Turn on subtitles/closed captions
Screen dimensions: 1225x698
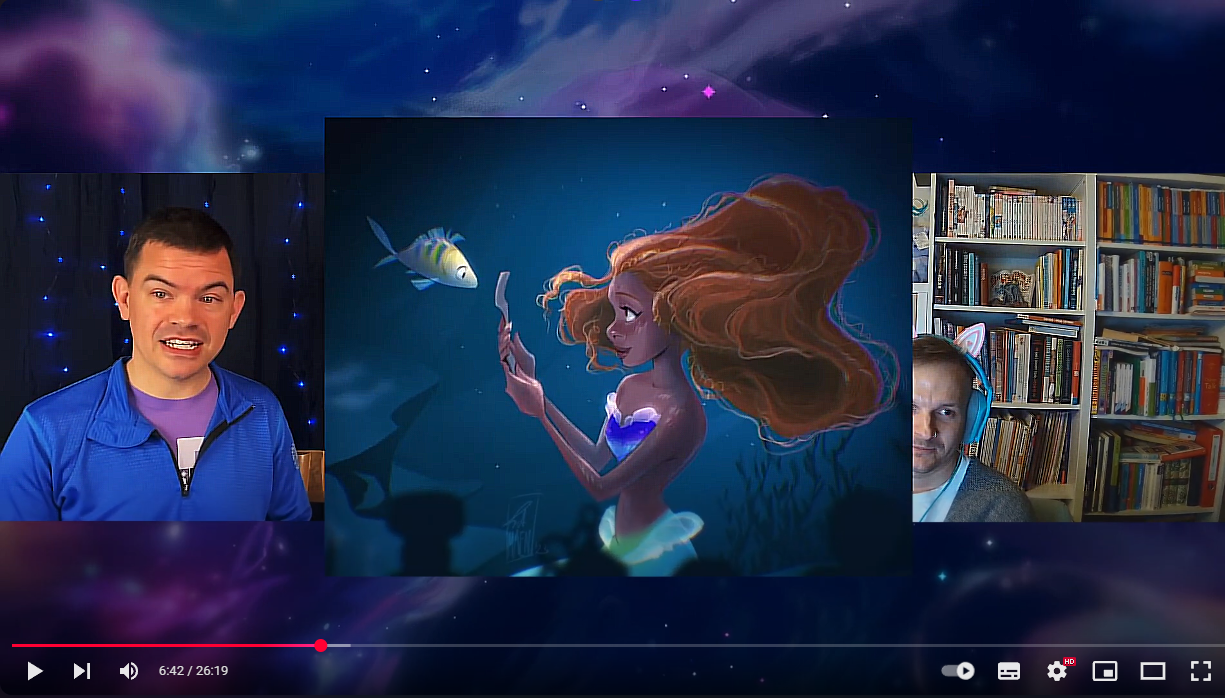coord(1009,671)
